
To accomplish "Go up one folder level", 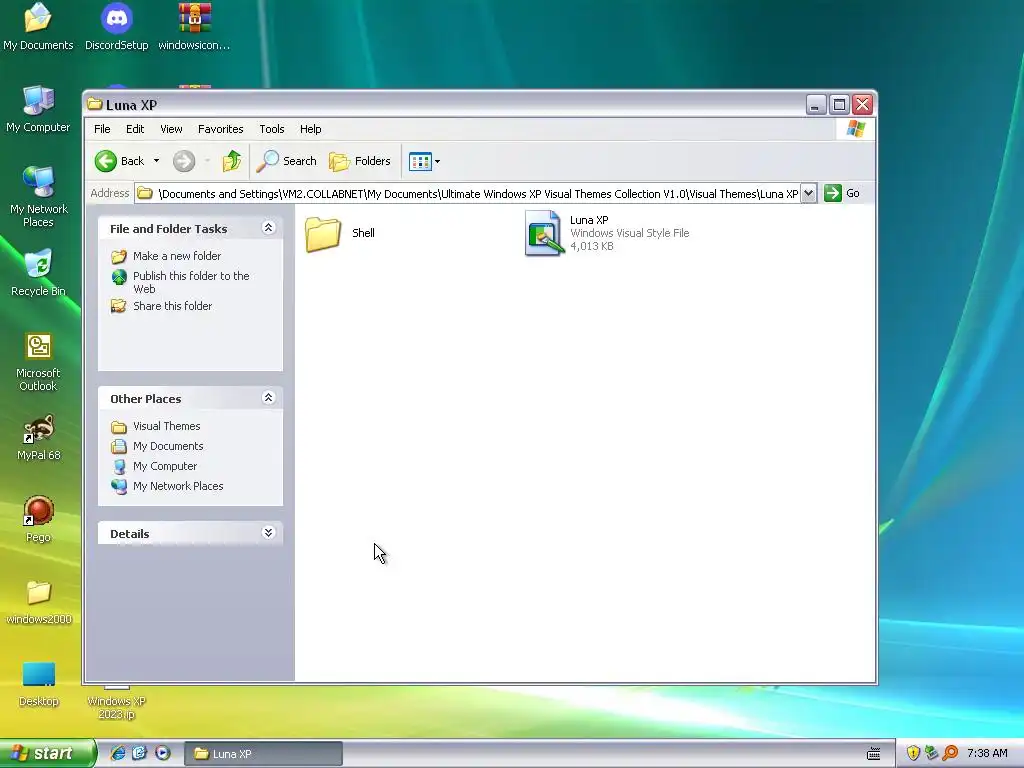I will 232,161.
